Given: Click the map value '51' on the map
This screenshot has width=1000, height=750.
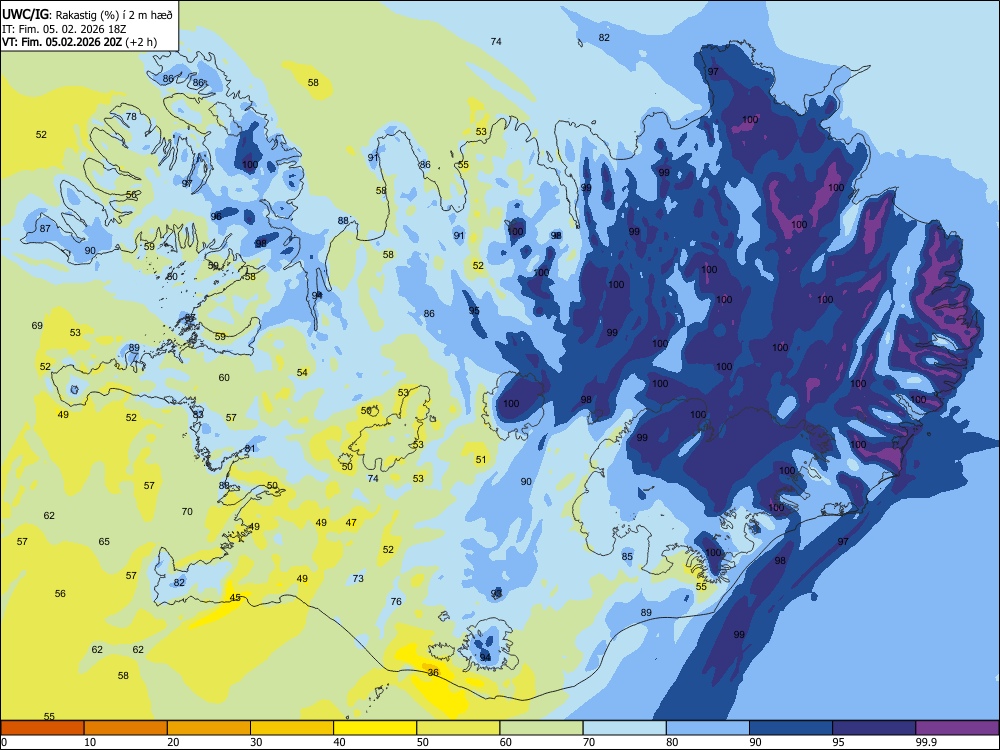Looking at the screenshot, I should 481,459.
